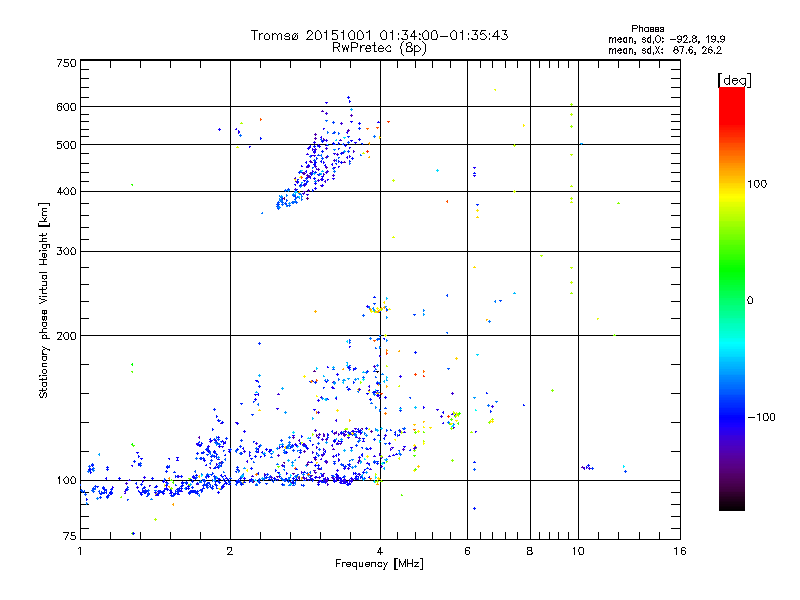This screenshot has height=600, width=800.
Task: Click colorbar tick label '-100'
Action: (x=761, y=417)
